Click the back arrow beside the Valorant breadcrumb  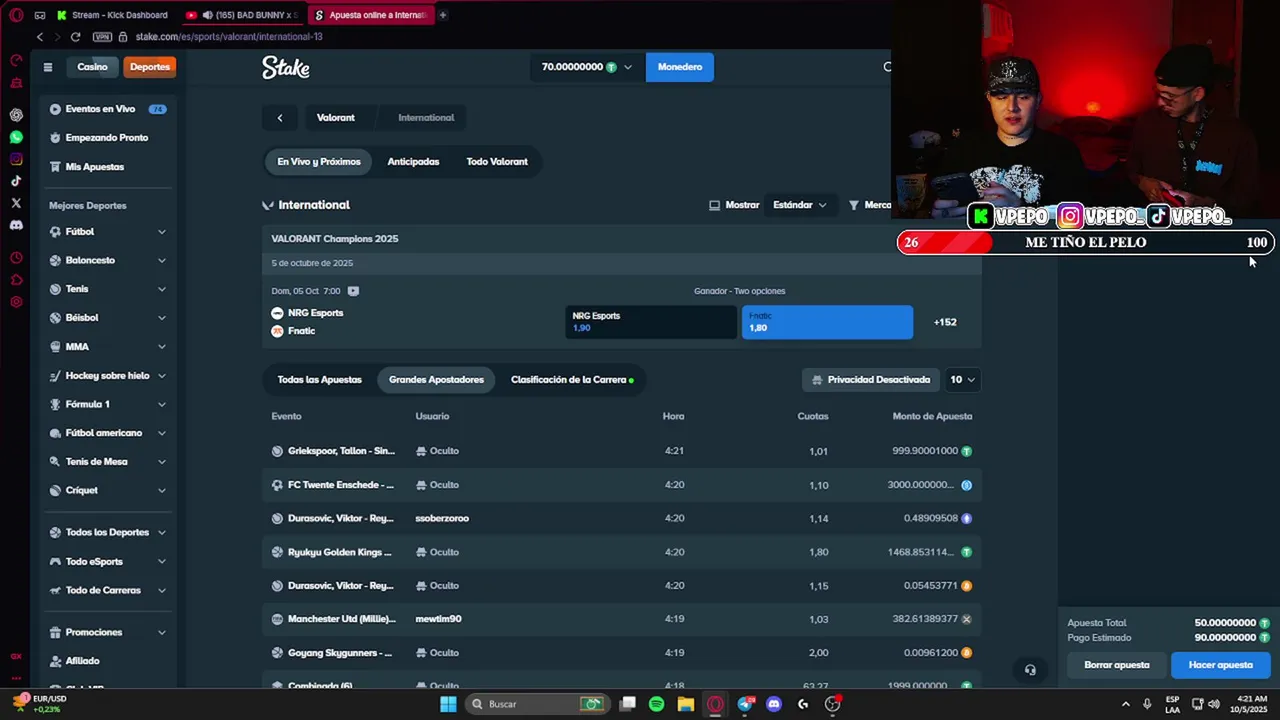280,118
